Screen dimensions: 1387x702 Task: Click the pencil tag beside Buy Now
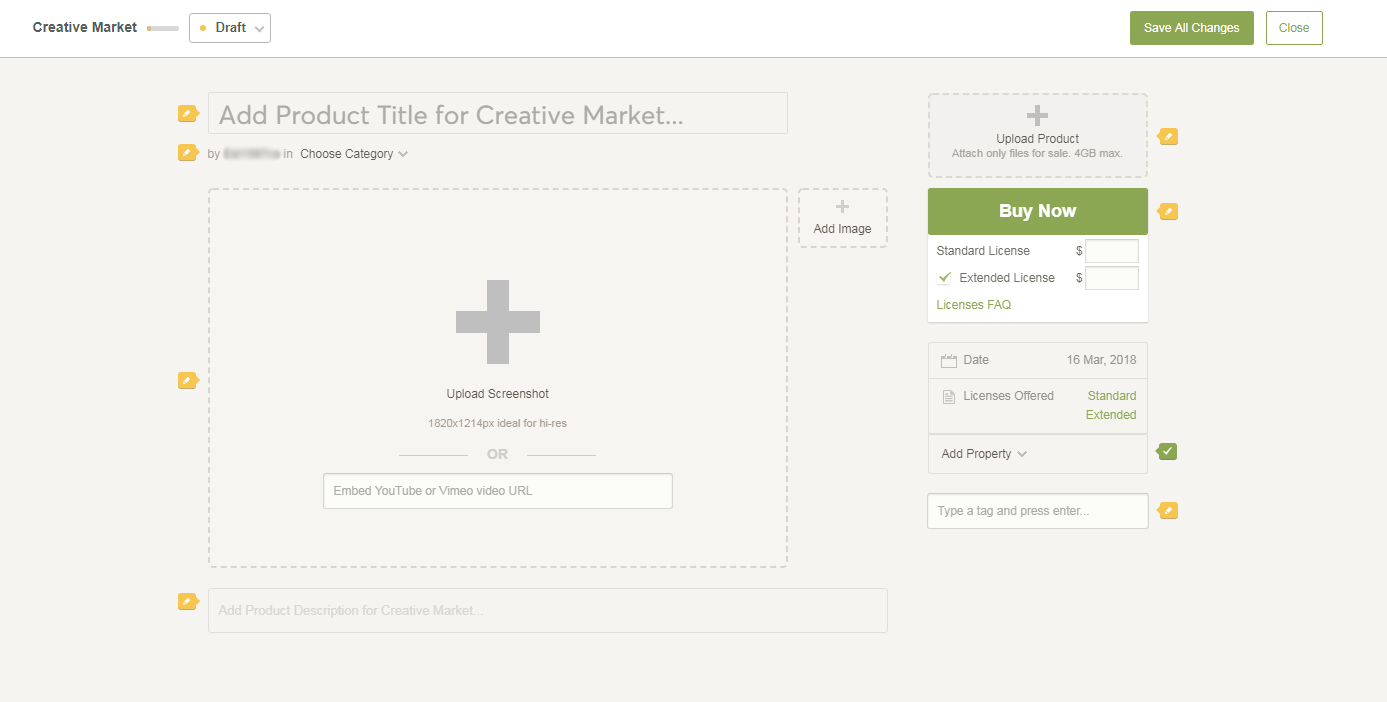click(1168, 211)
